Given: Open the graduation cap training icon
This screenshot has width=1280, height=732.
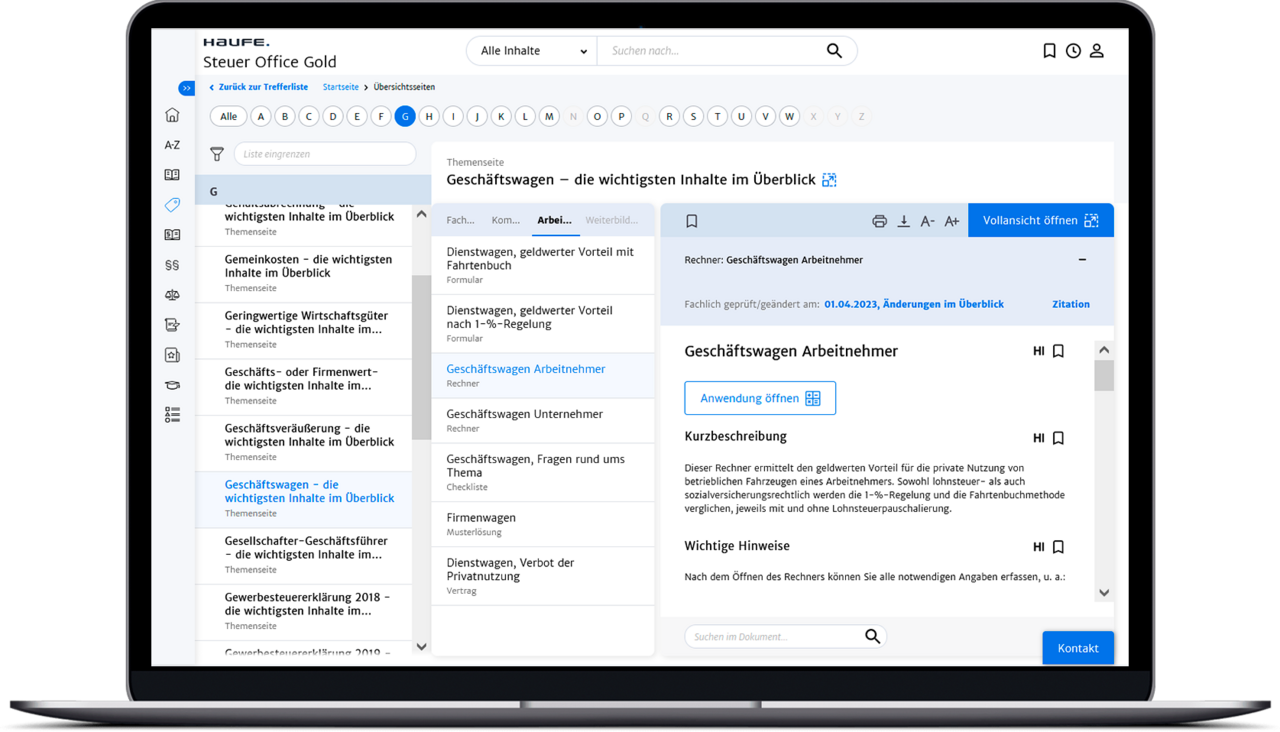Looking at the screenshot, I should pos(172,385).
